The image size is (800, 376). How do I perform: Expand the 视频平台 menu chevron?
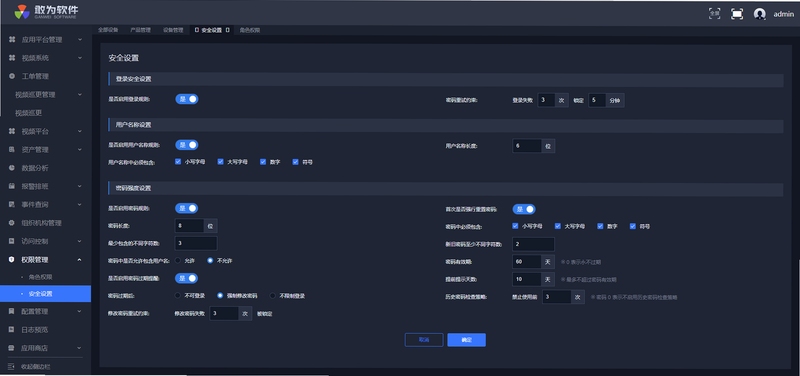pos(80,131)
